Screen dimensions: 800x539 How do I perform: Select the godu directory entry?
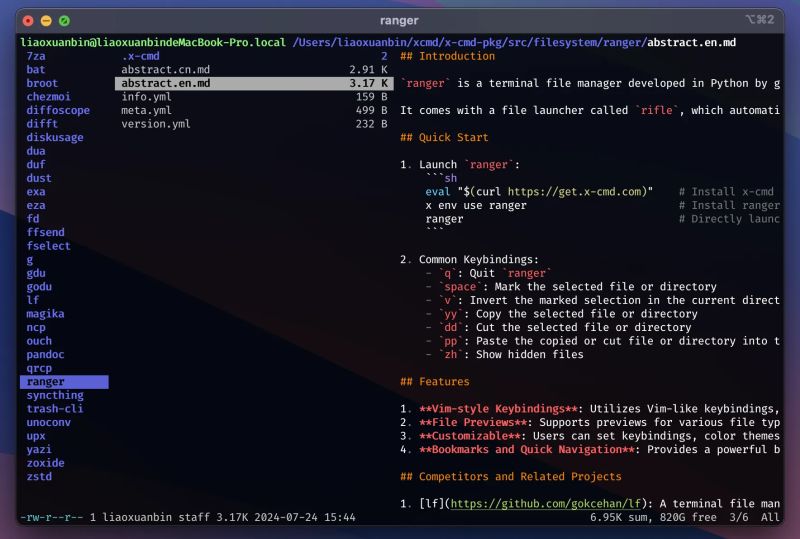tap(39, 286)
